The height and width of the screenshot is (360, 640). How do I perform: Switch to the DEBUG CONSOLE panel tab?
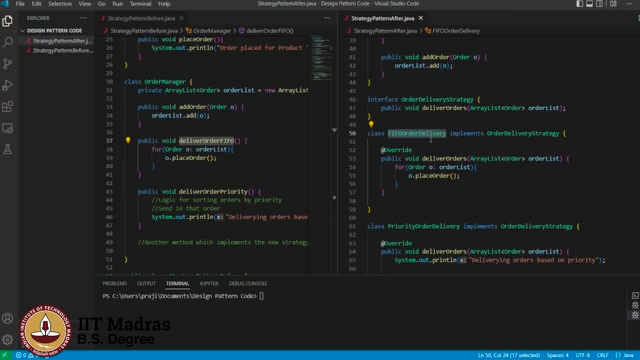coord(248,283)
